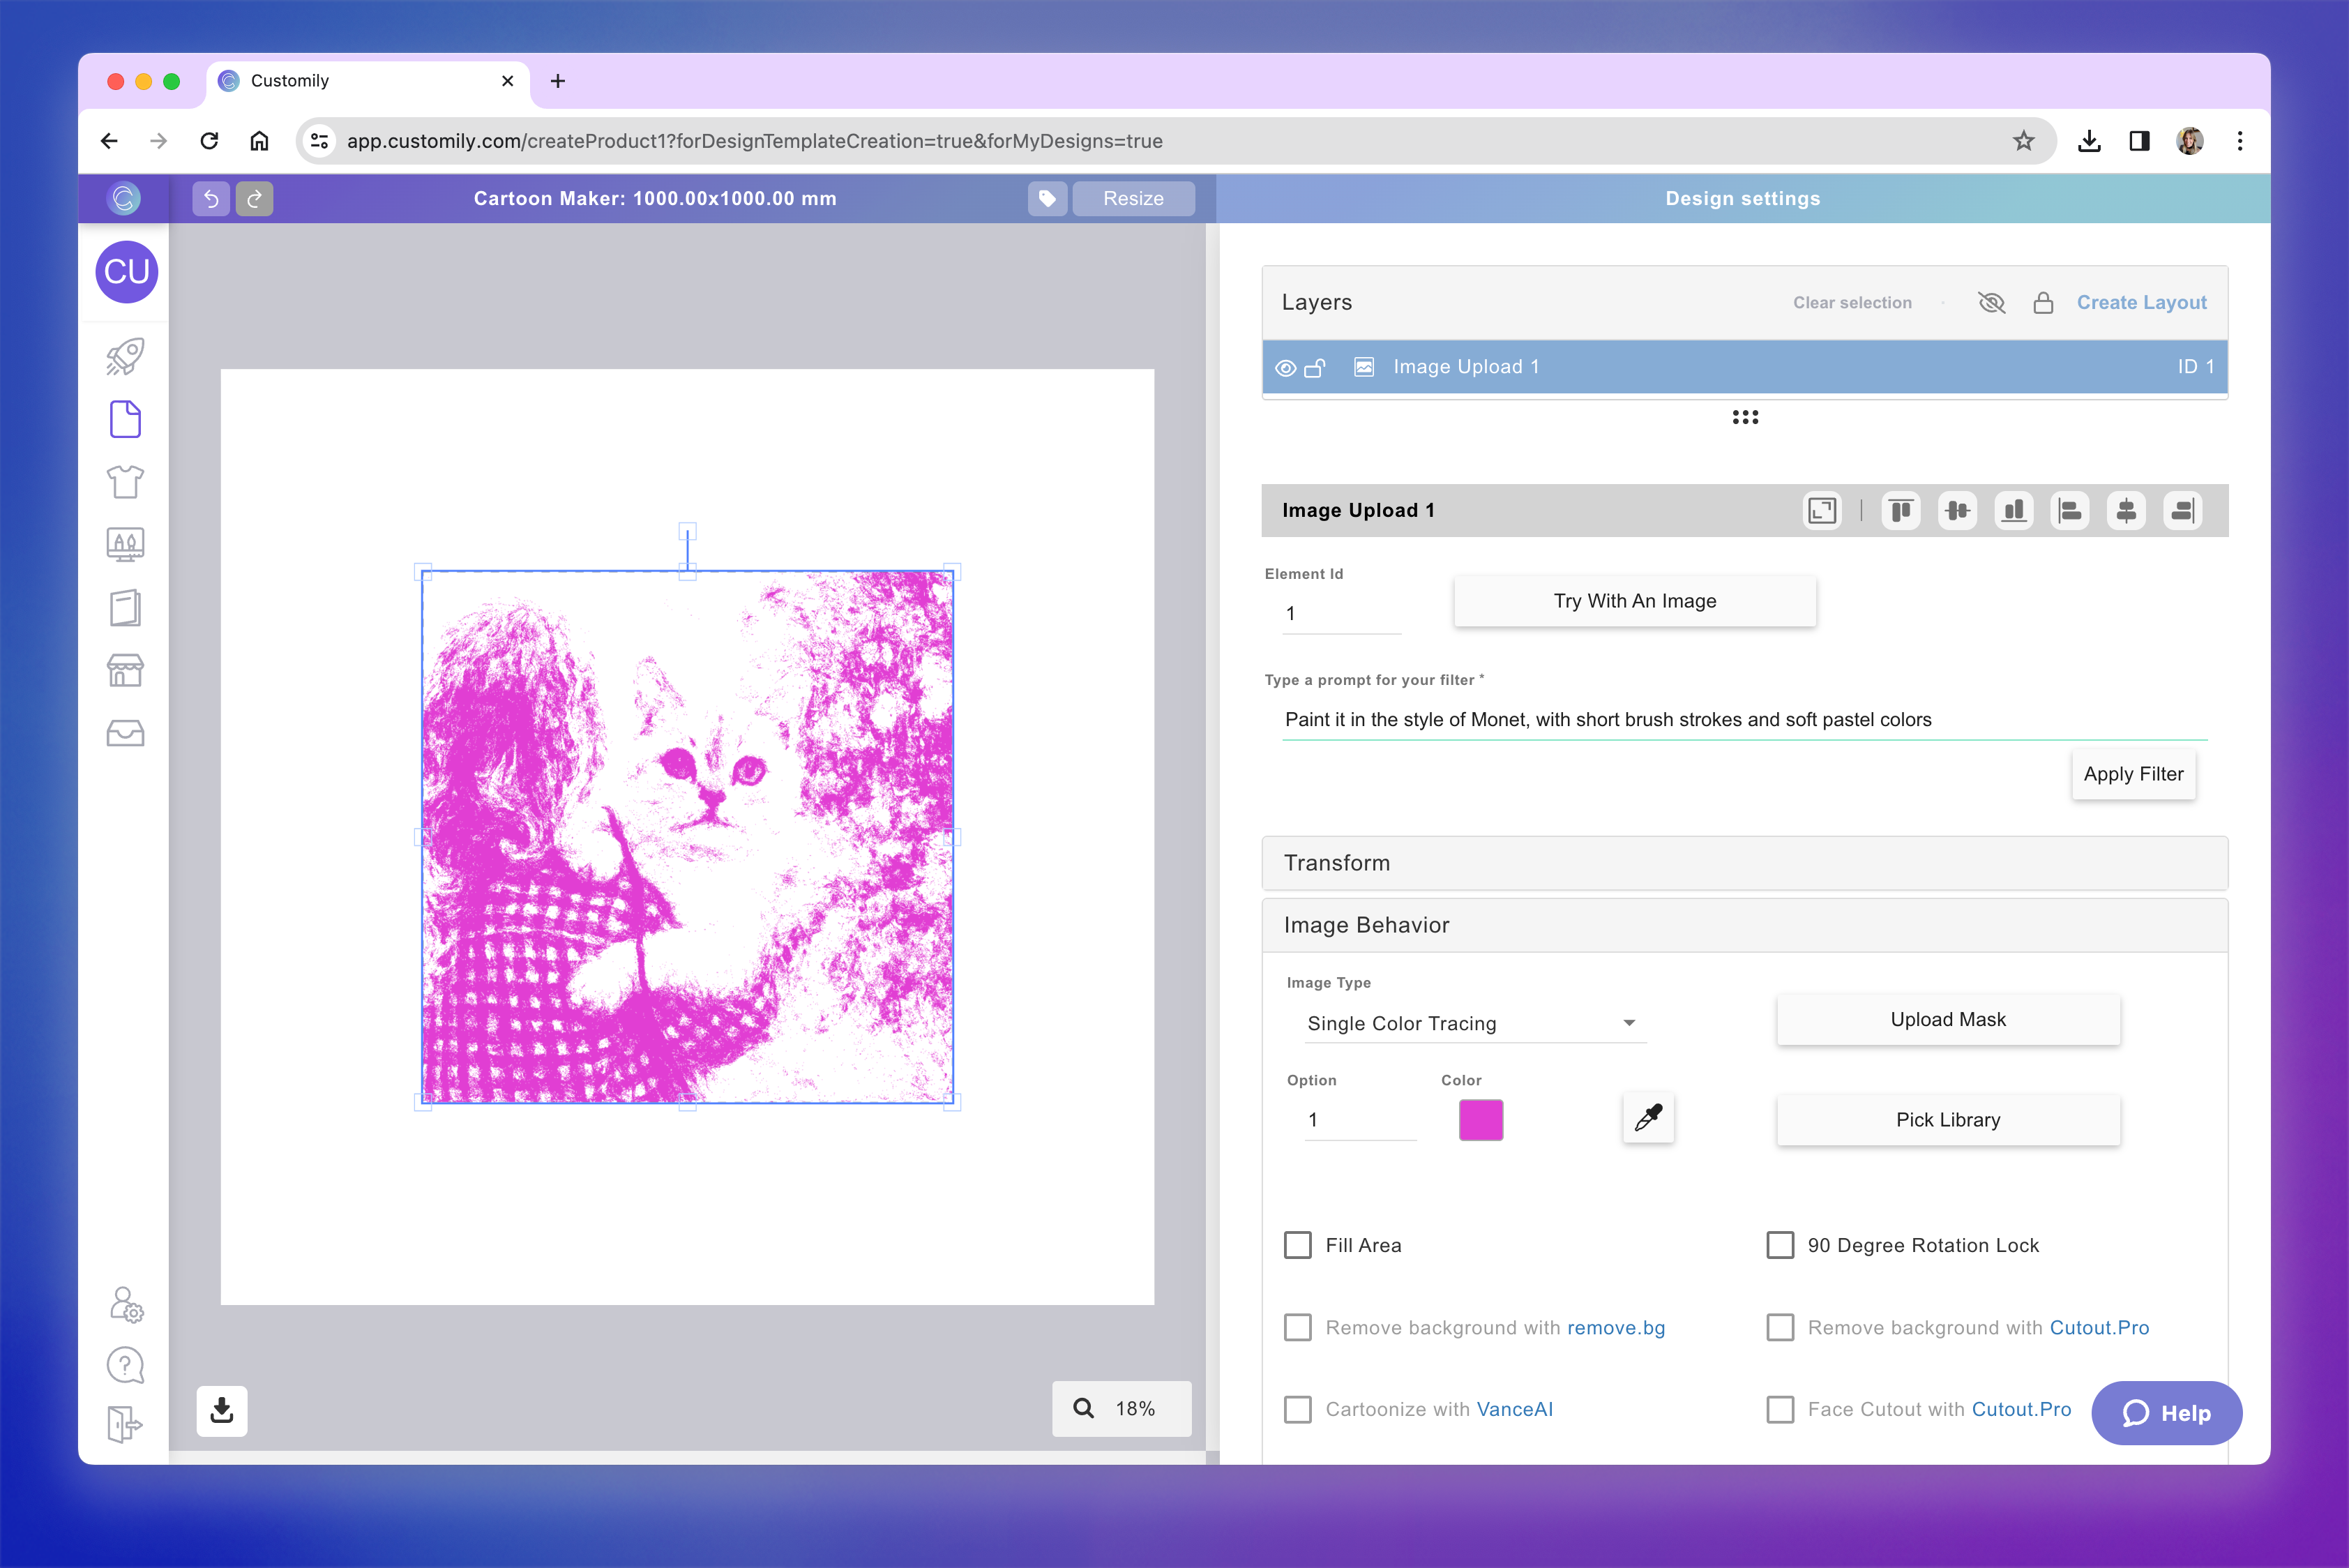Screen dimensions: 2349x1568
Task: Open the T-shirt products icon in the sidebar
Action: tap(125, 482)
